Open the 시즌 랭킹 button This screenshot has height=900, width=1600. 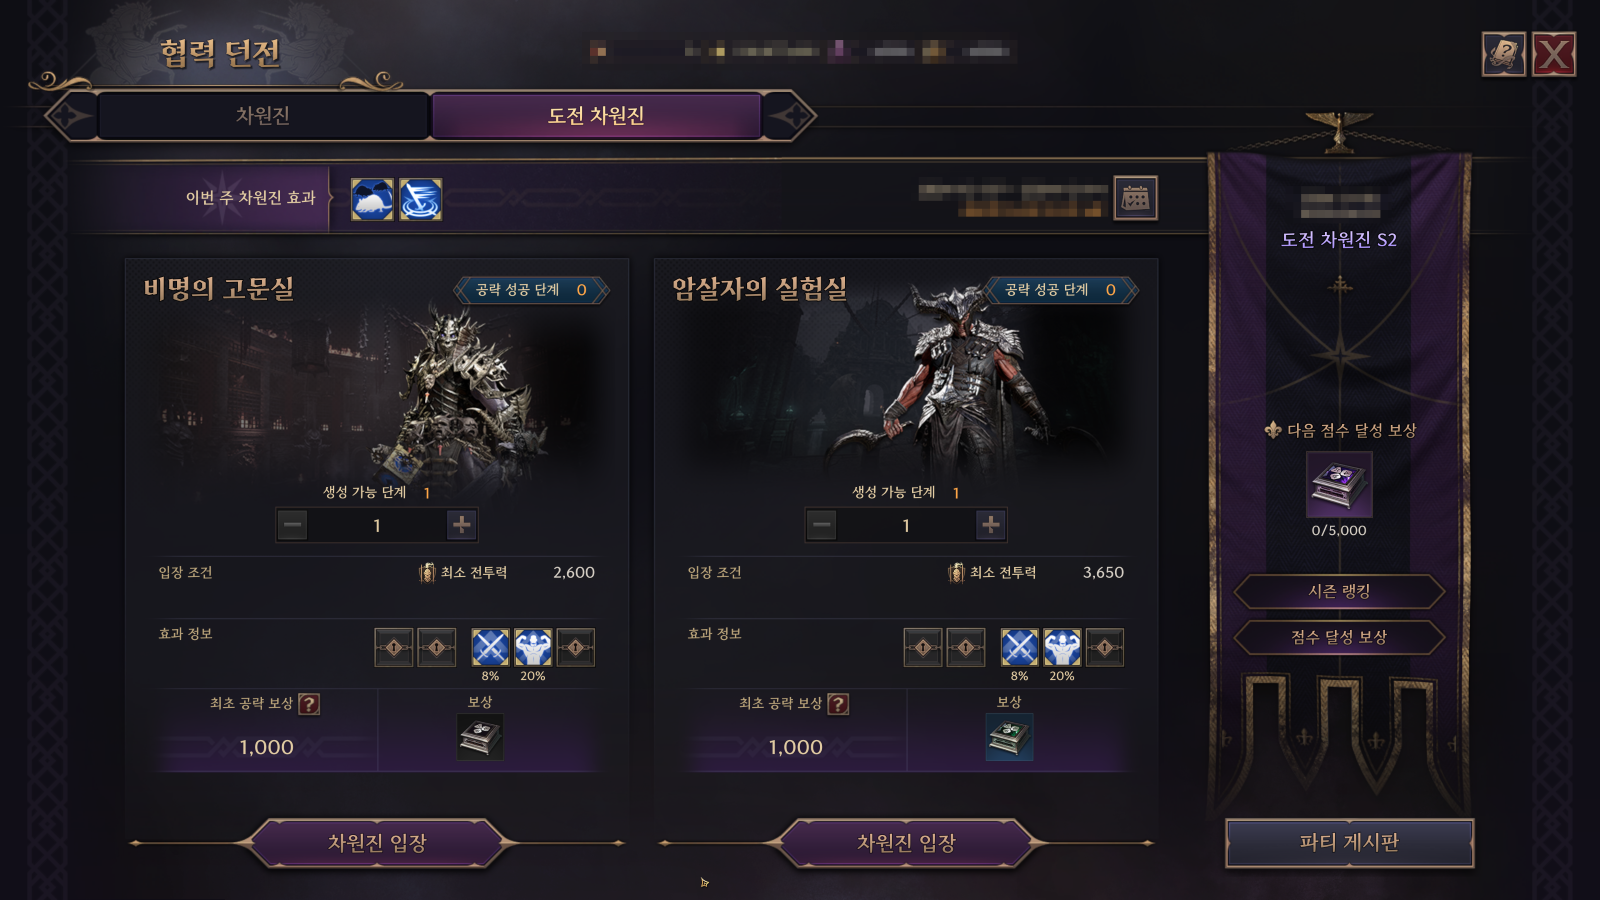(x=1339, y=591)
